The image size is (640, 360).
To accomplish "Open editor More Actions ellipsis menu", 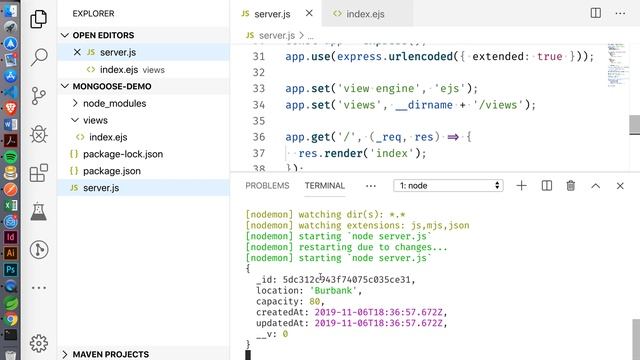I will [x=620, y=13].
